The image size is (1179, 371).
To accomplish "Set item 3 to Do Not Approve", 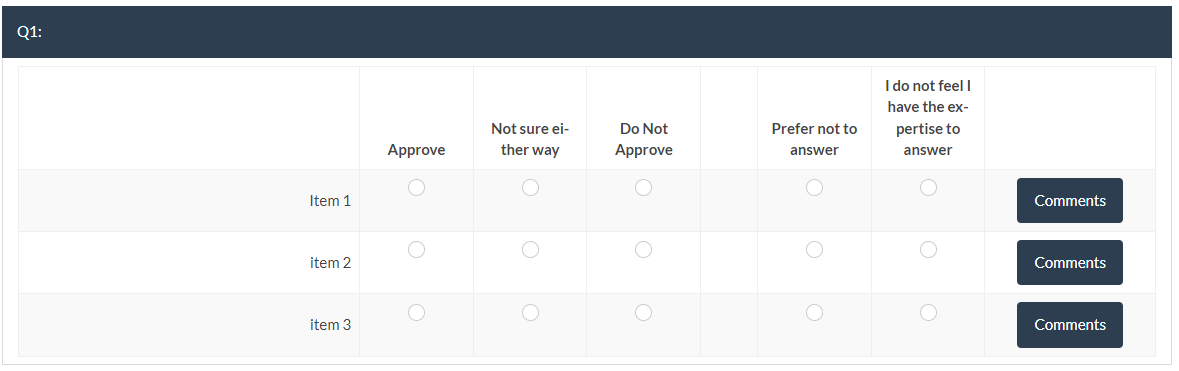I will click(x=643, y=312).
